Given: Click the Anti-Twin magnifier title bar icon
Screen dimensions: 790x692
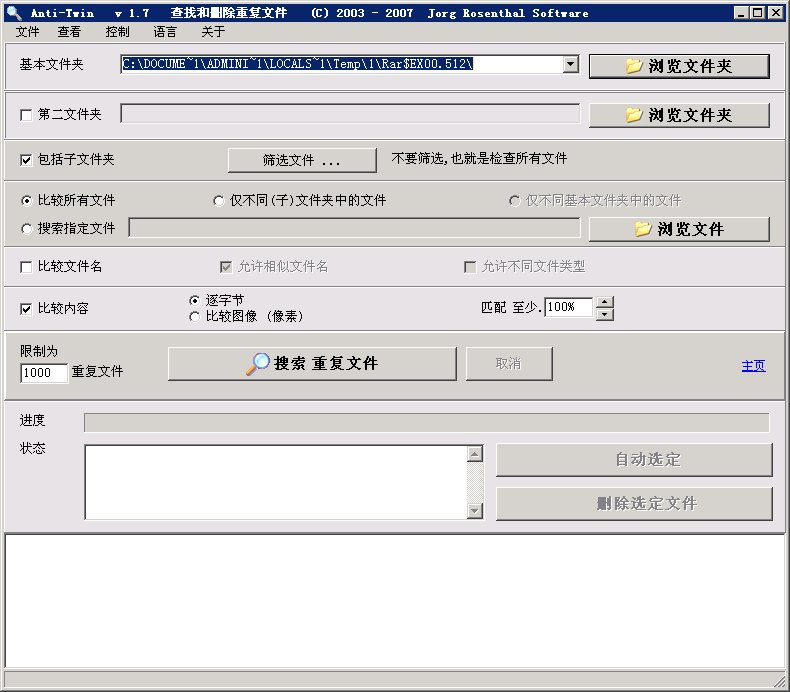Looking at the screenshot, I should (13, 13).
